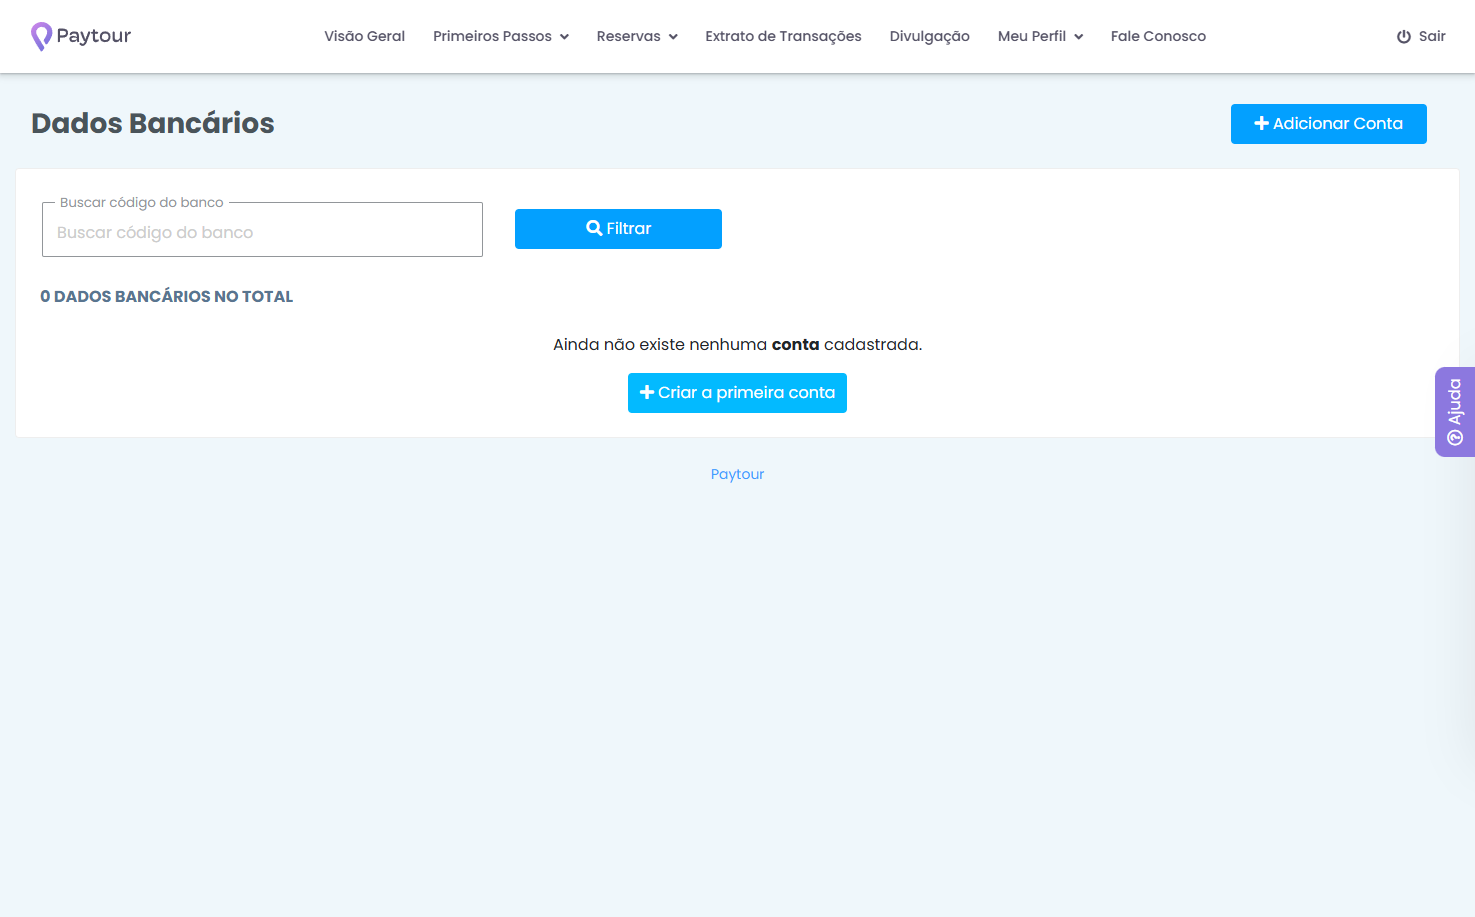
Task: Follow the Paytour footer link
Action: coord(737,474)
